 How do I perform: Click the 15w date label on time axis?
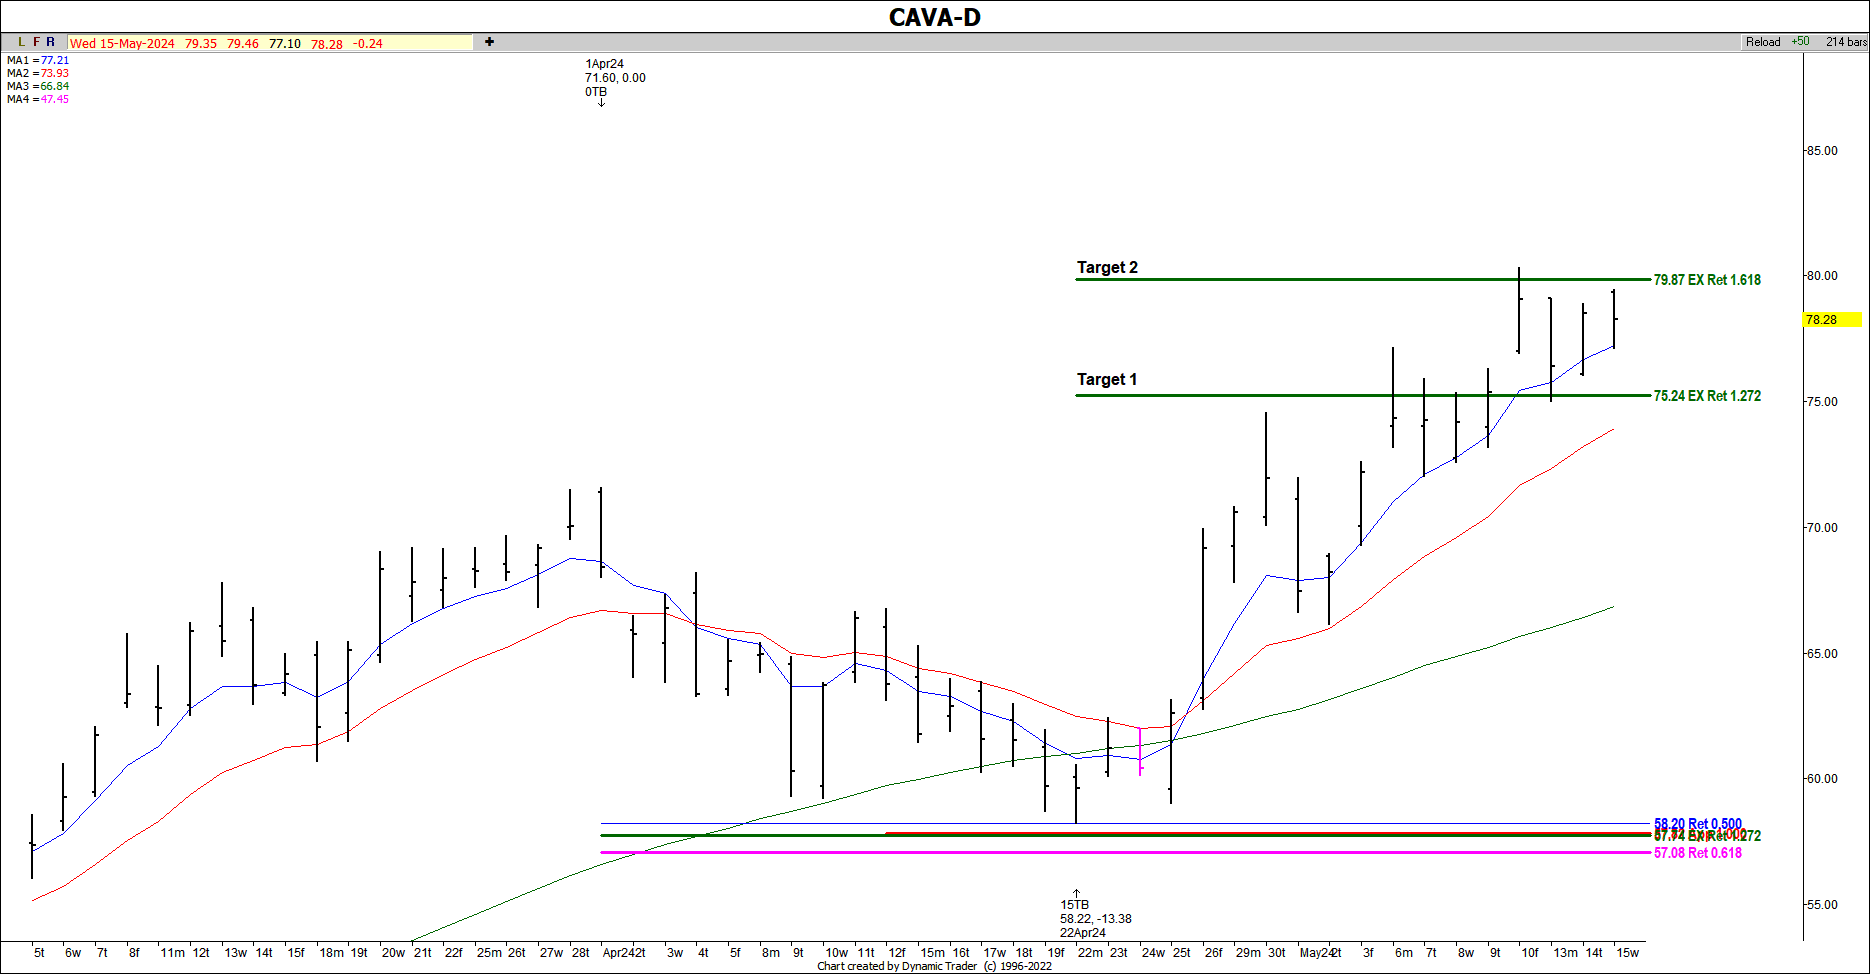point(1628,953)
